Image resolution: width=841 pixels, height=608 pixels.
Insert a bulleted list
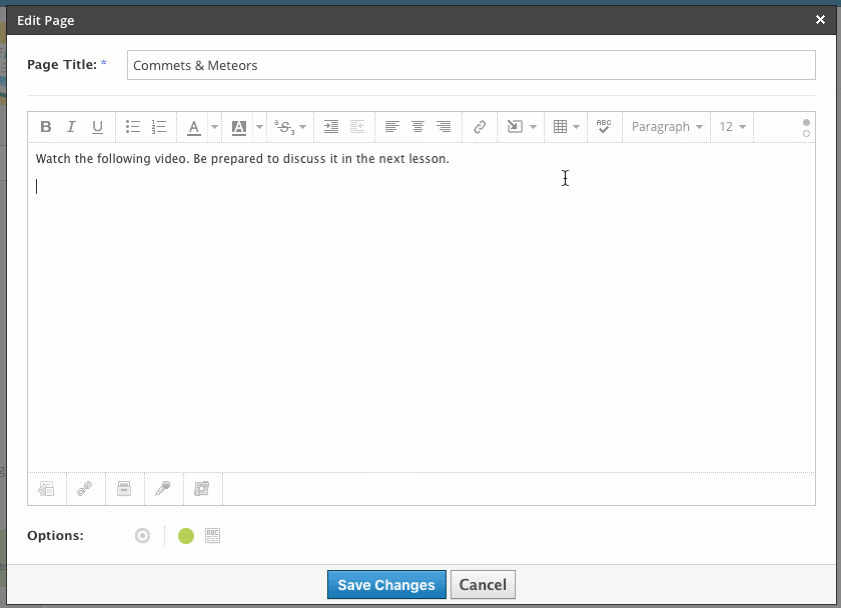point(132,127)
